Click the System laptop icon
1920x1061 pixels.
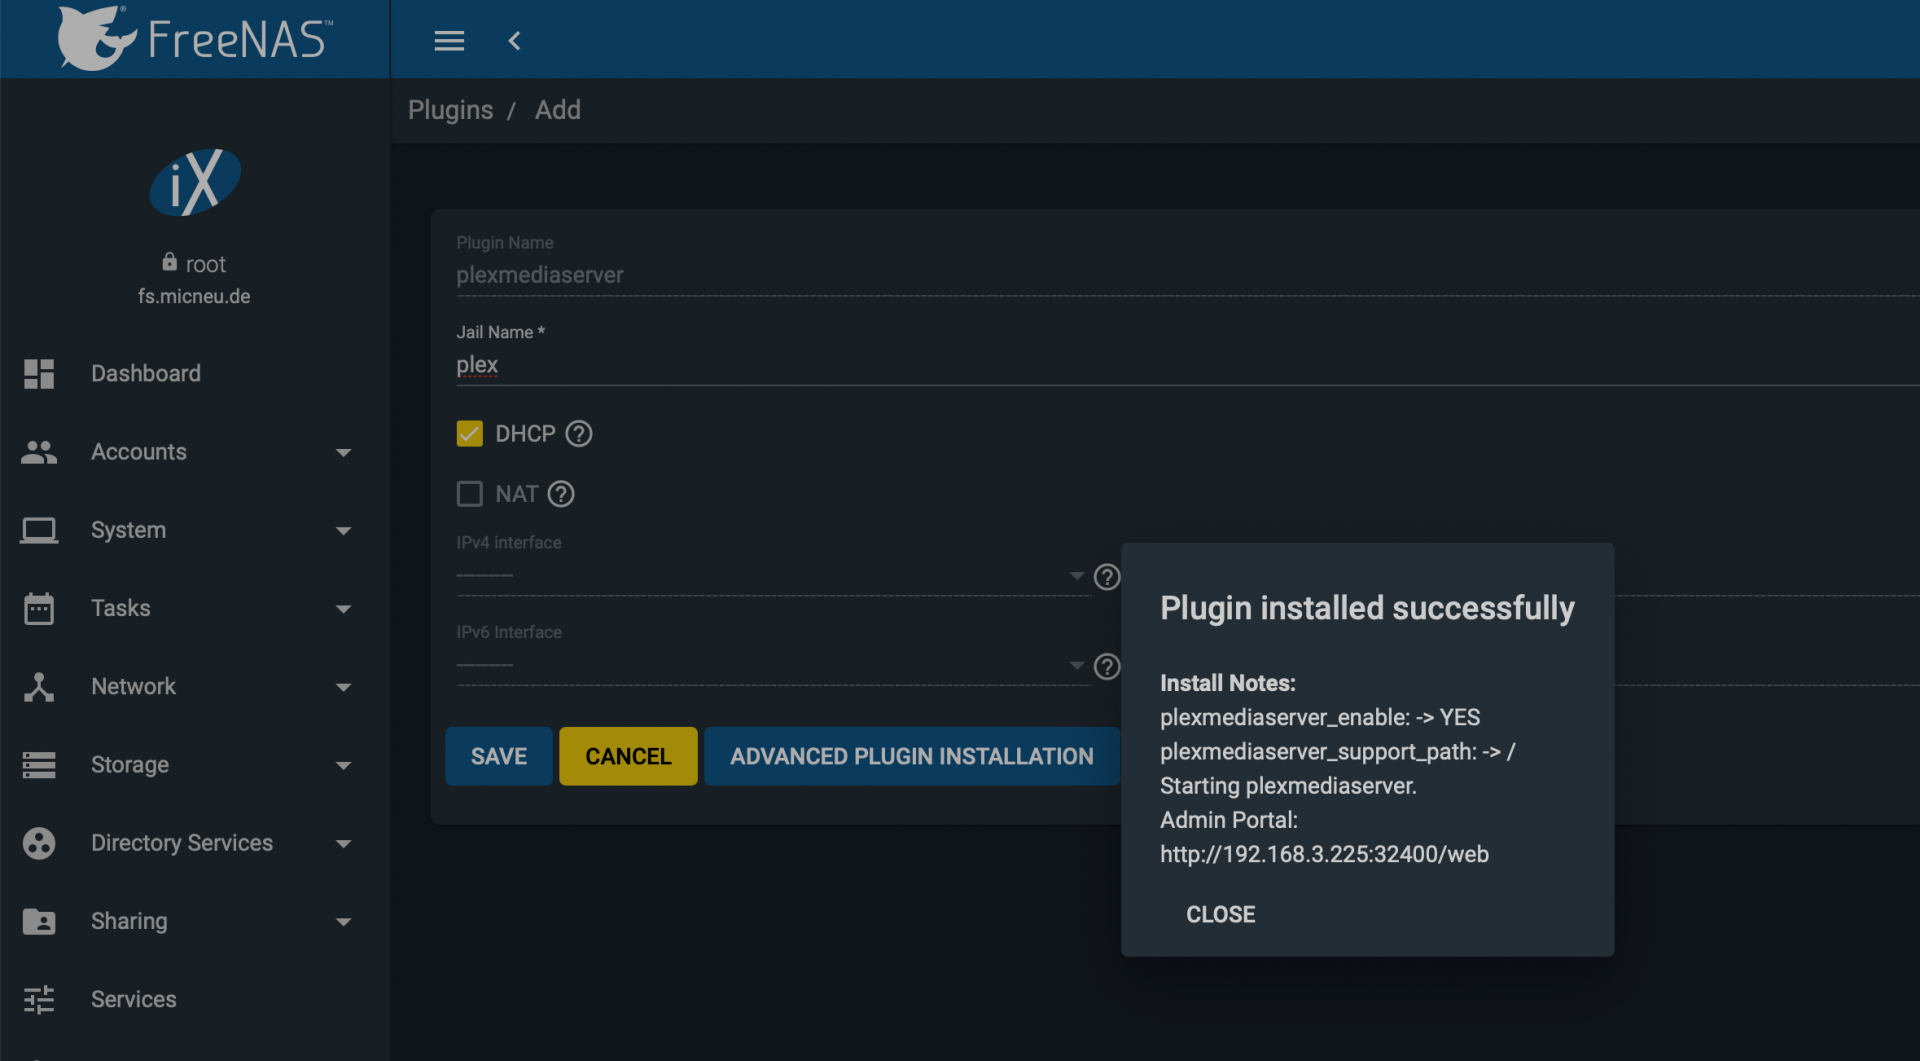(39, 530)
